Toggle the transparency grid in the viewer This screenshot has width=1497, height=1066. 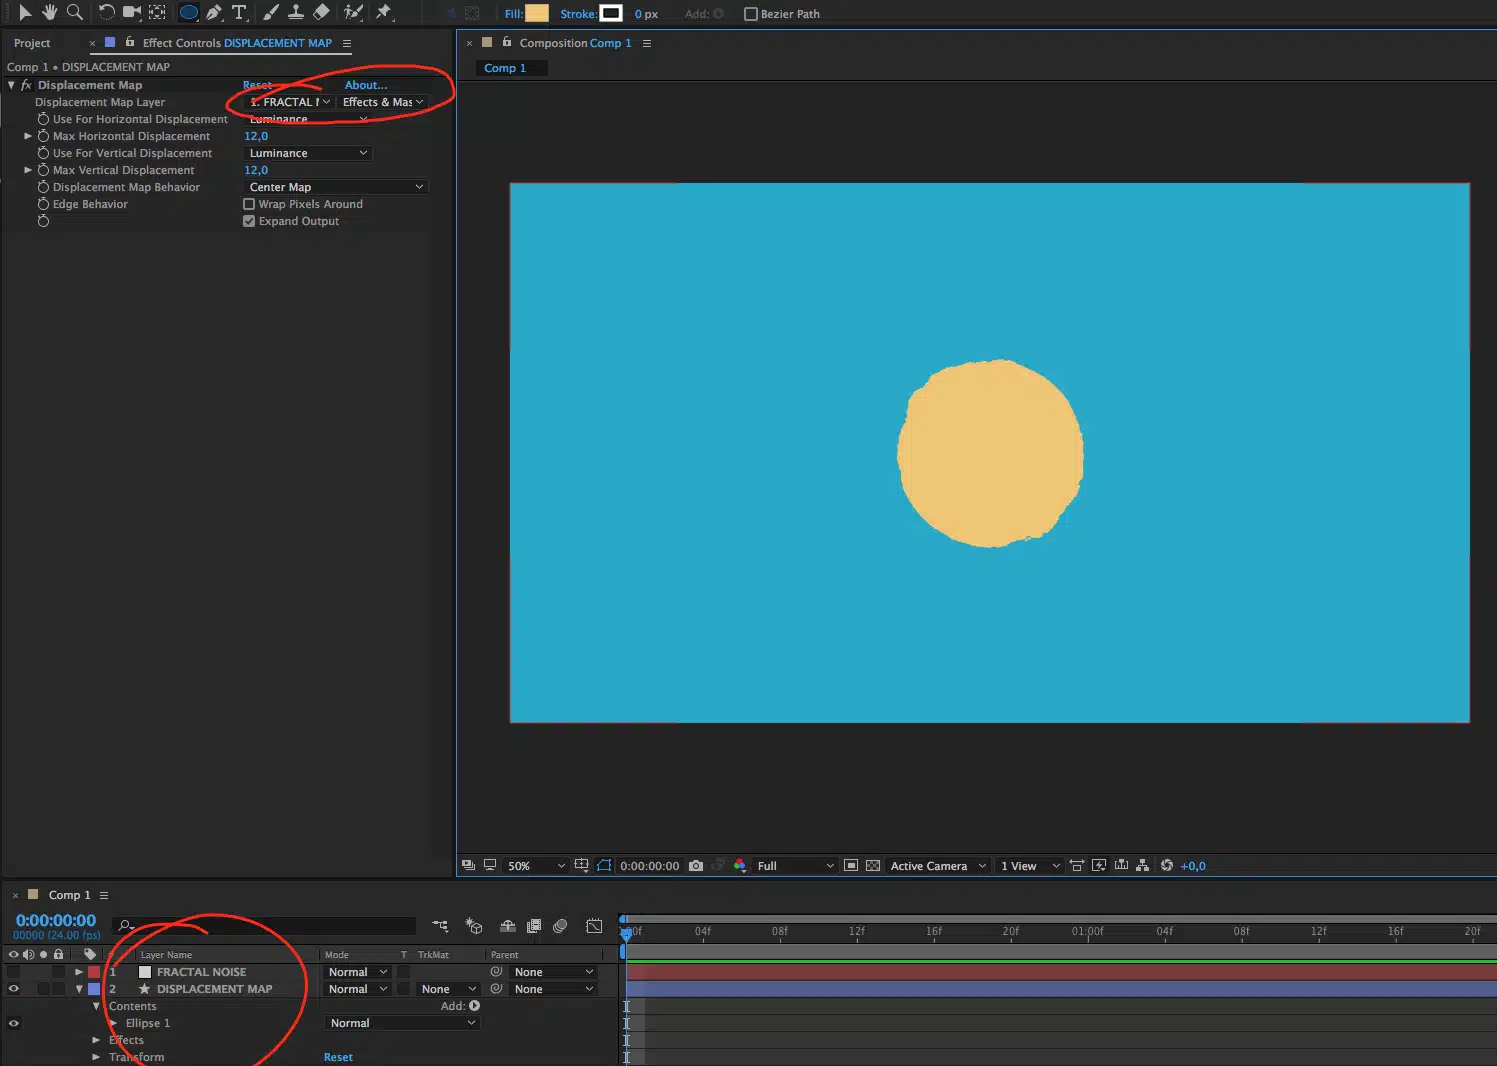tap(872, 866)
